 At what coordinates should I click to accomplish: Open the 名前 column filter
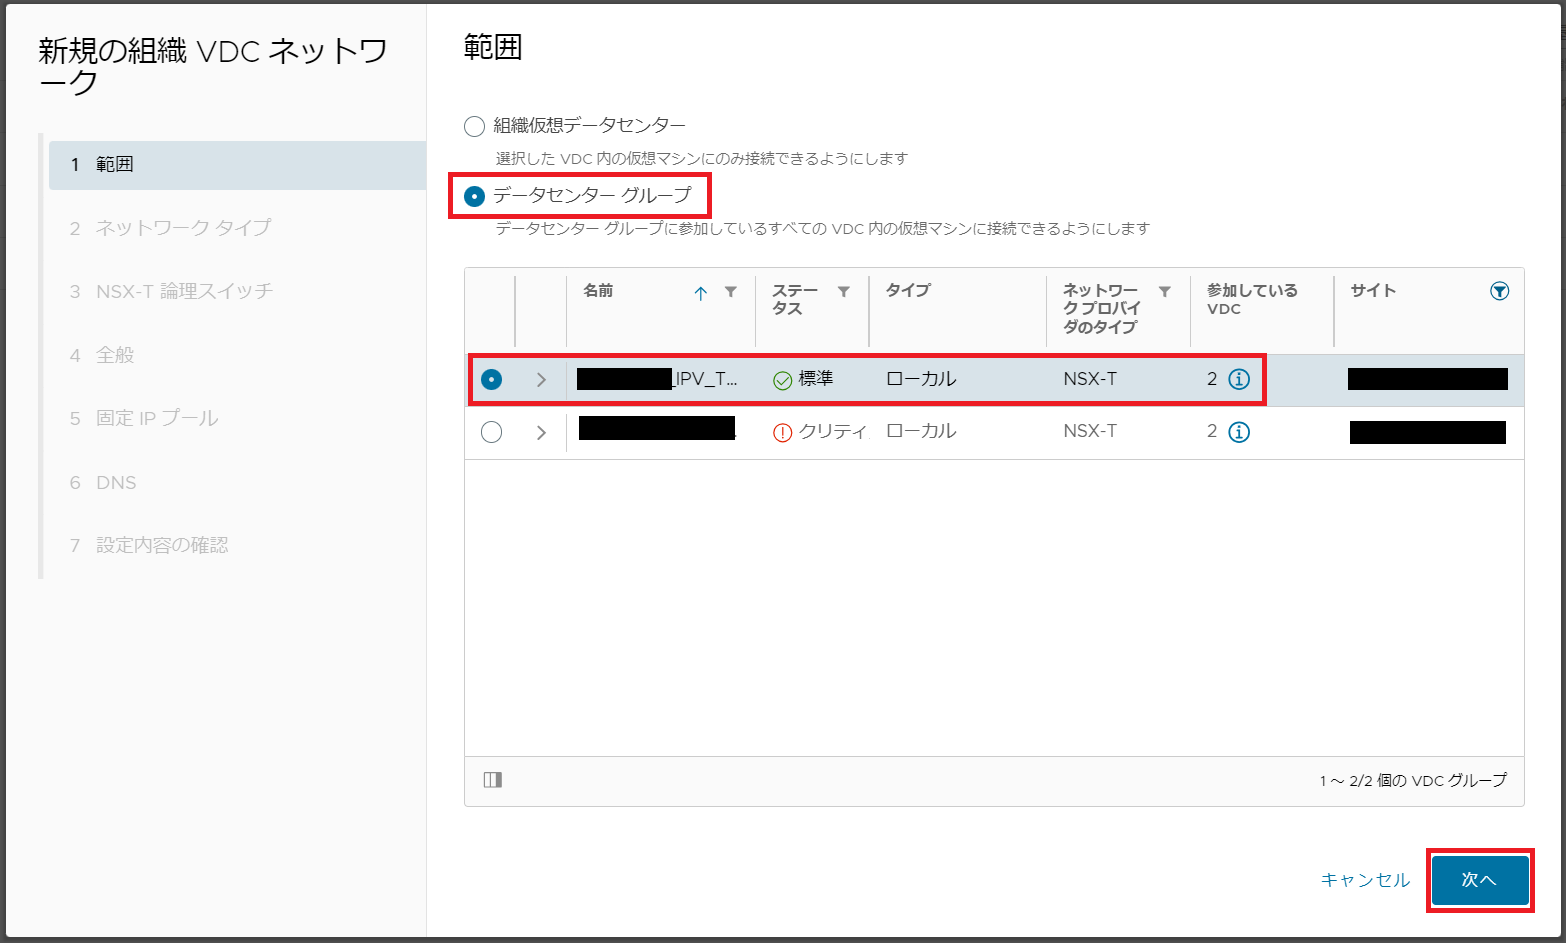(731, 292)
